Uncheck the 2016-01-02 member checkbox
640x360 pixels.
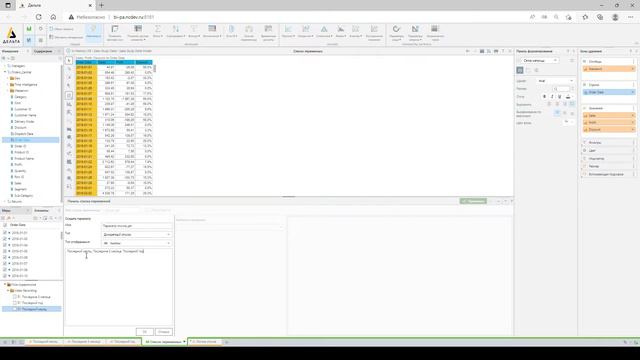[x=5, y=239]
